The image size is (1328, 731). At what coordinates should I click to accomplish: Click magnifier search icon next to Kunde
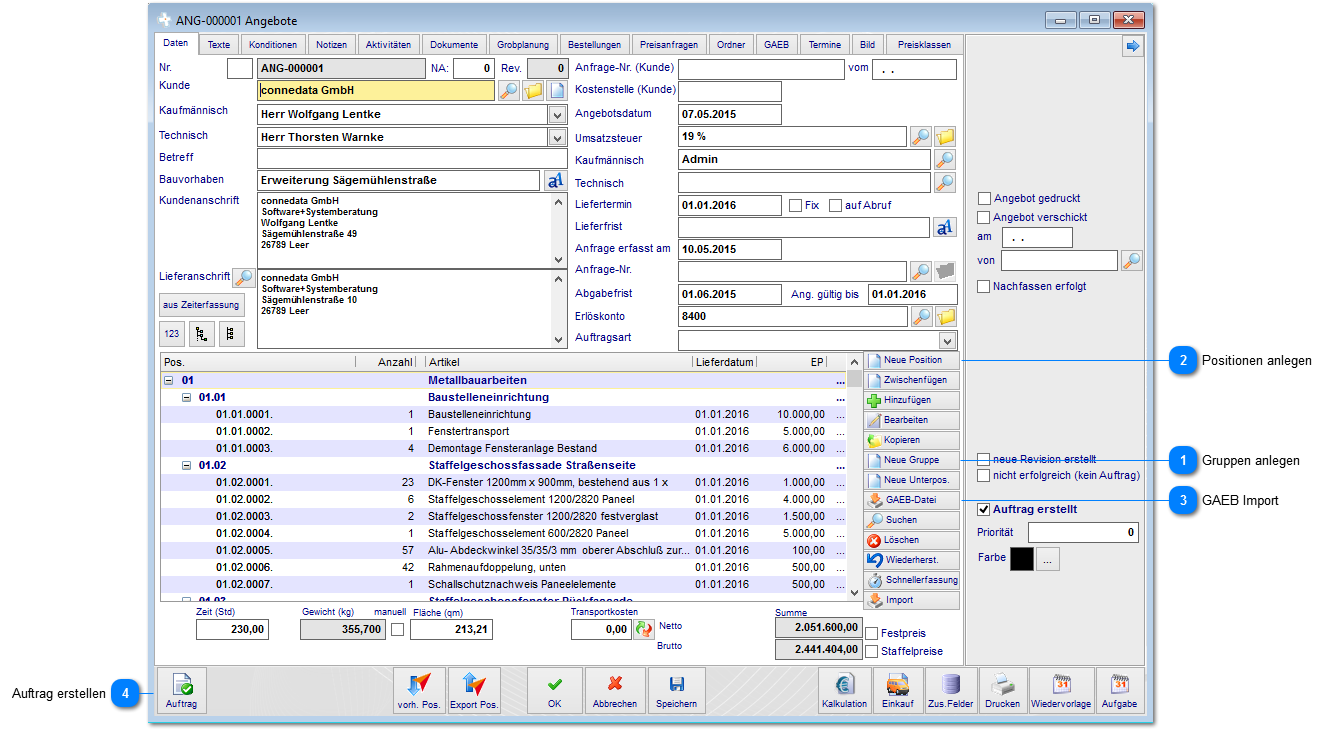click(x=508, y=91)
